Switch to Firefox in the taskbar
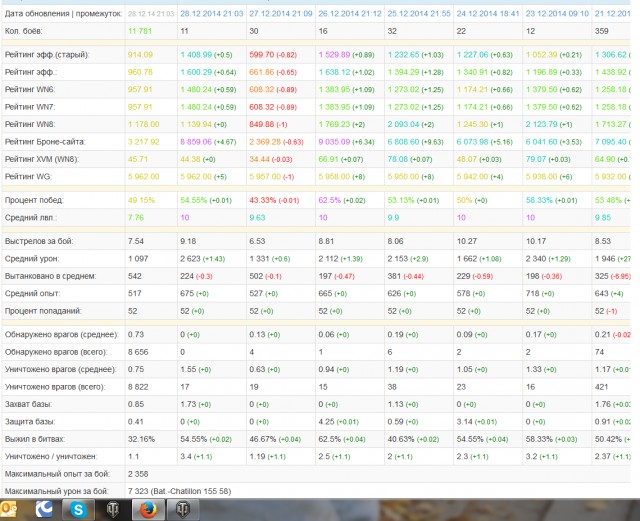The width and height of the screenshot is (640, 521). pyautogui.click(x=148, y=509)
